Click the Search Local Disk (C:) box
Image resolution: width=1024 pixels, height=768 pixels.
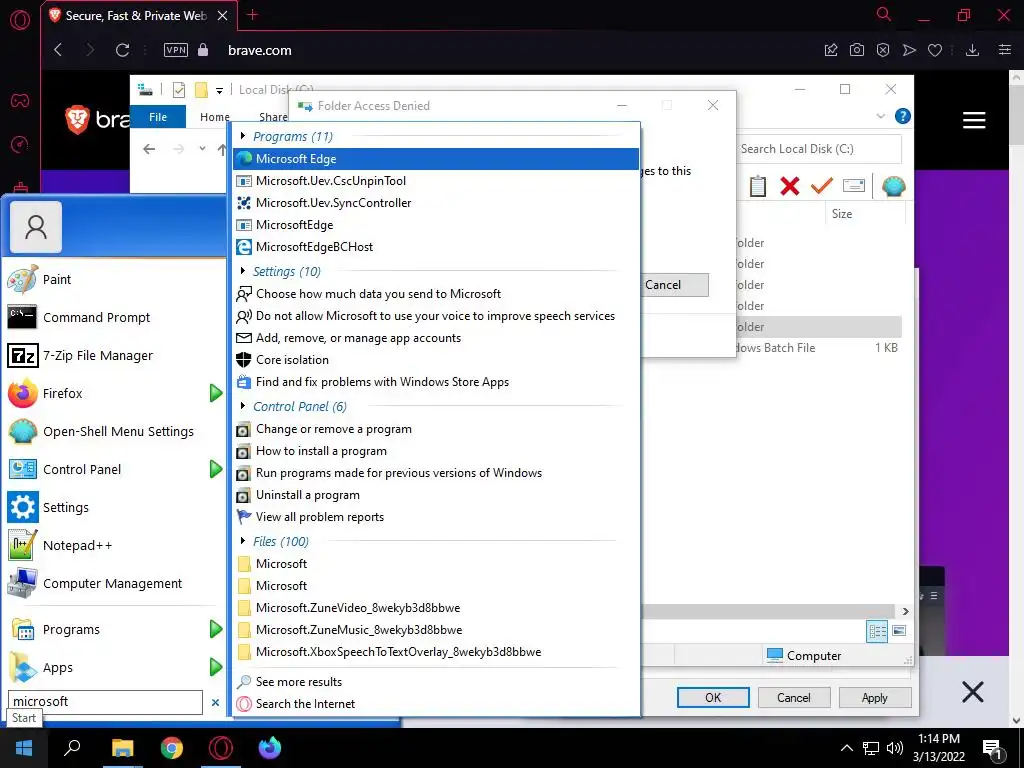coord(820,149)
